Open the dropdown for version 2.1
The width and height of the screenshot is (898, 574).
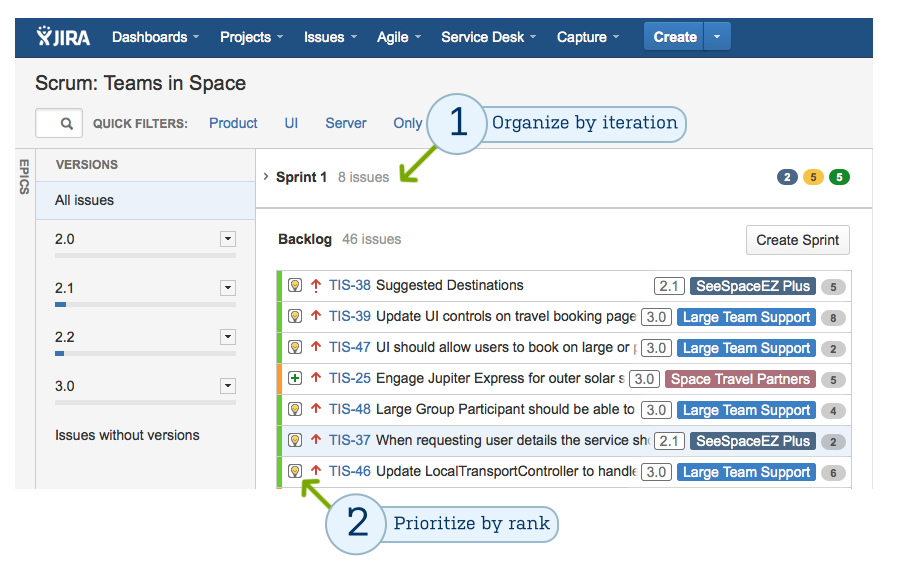[228, 288]
